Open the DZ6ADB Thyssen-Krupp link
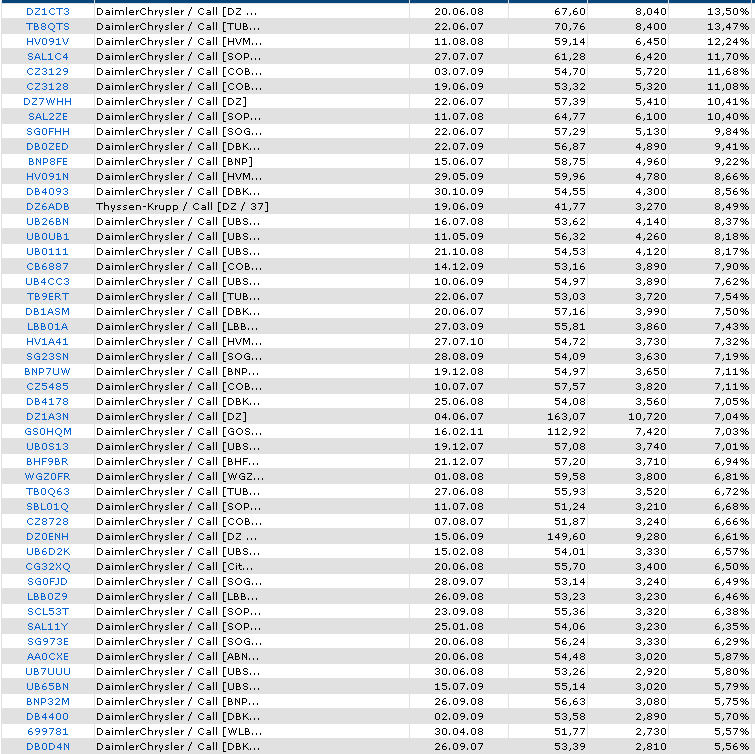 (48, 207)
